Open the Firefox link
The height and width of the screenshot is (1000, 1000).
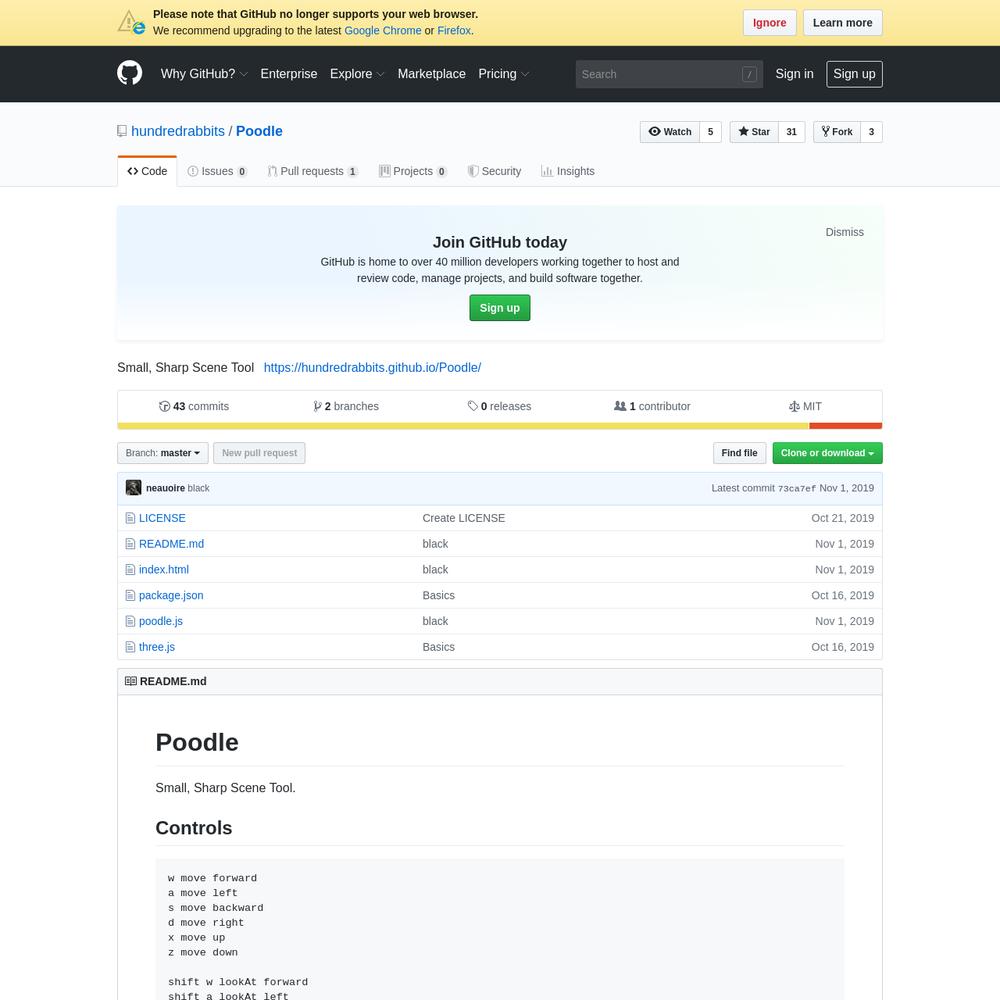coord(454,31)
